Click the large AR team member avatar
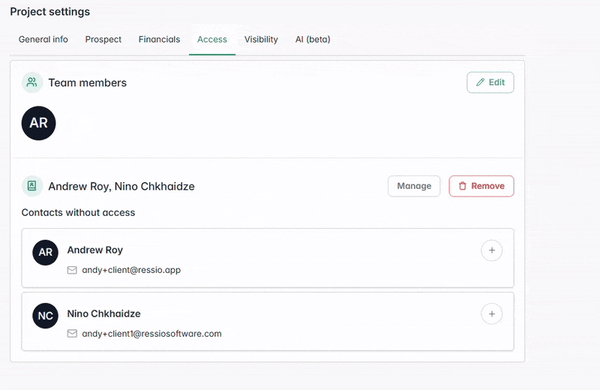This screenshot has height=390, width=600. click(39, 123)
